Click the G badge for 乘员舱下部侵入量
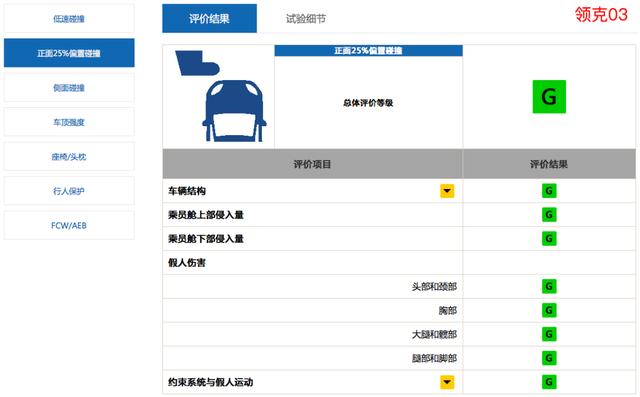The image size is (640, 397). (x=549, y=238)
